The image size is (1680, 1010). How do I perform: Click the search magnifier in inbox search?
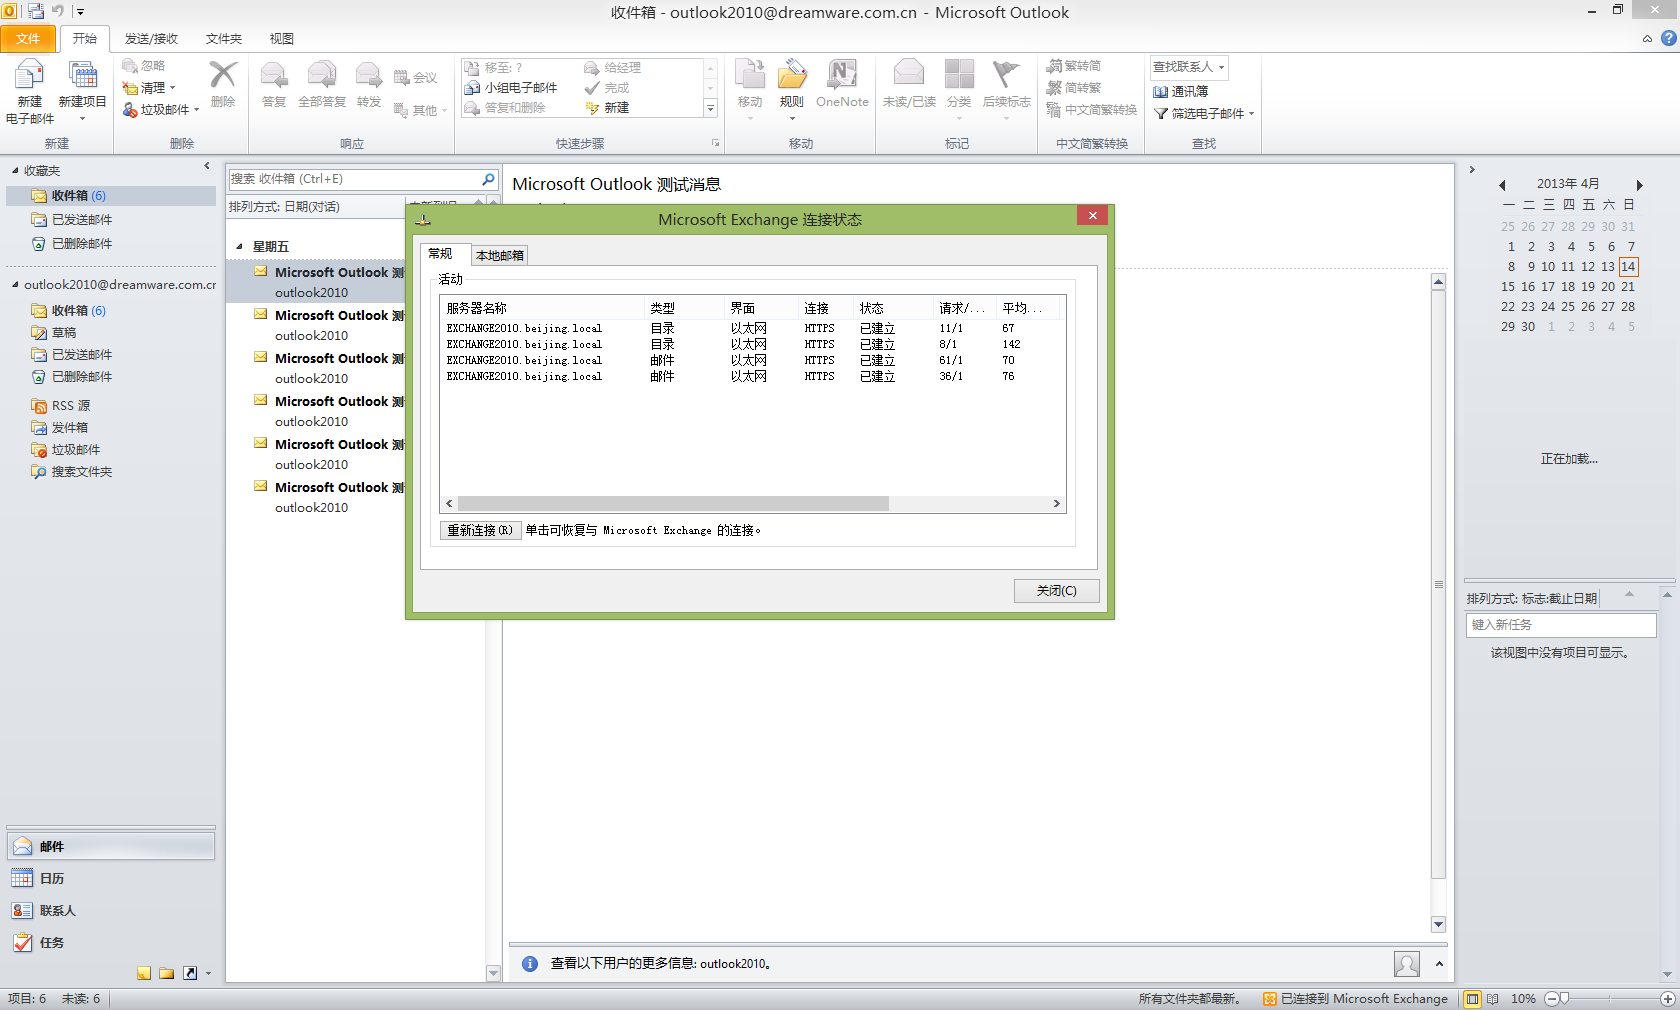(488, 179)
